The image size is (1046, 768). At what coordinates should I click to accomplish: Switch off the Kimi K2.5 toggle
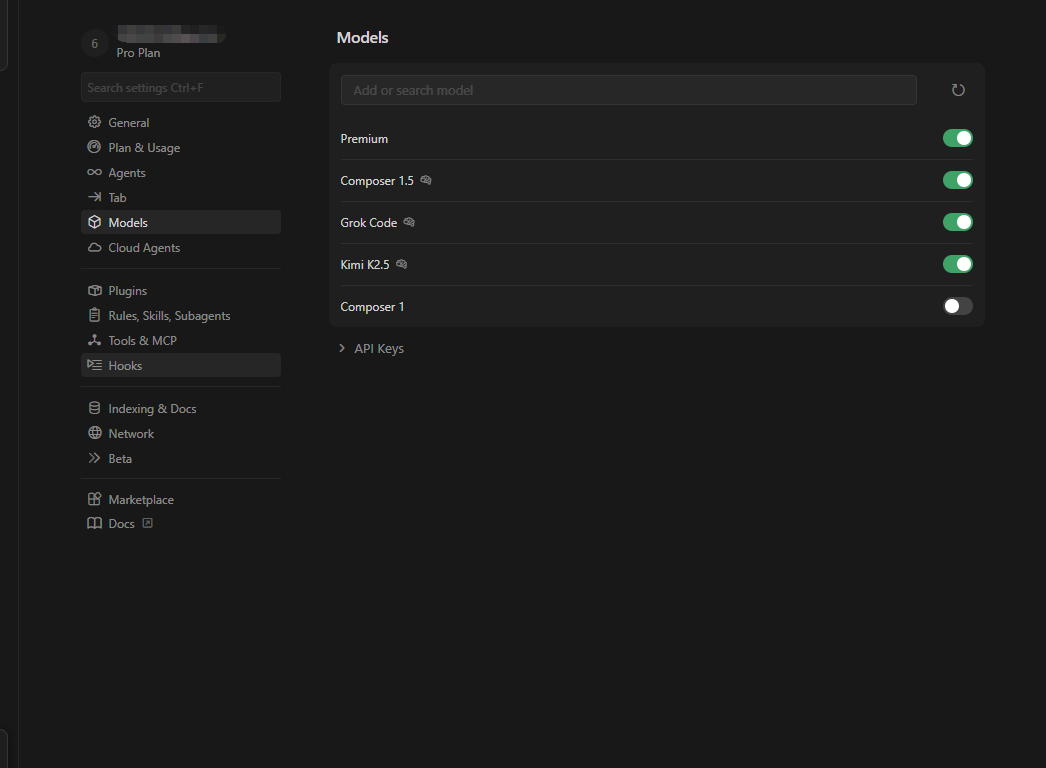(957, 264)
